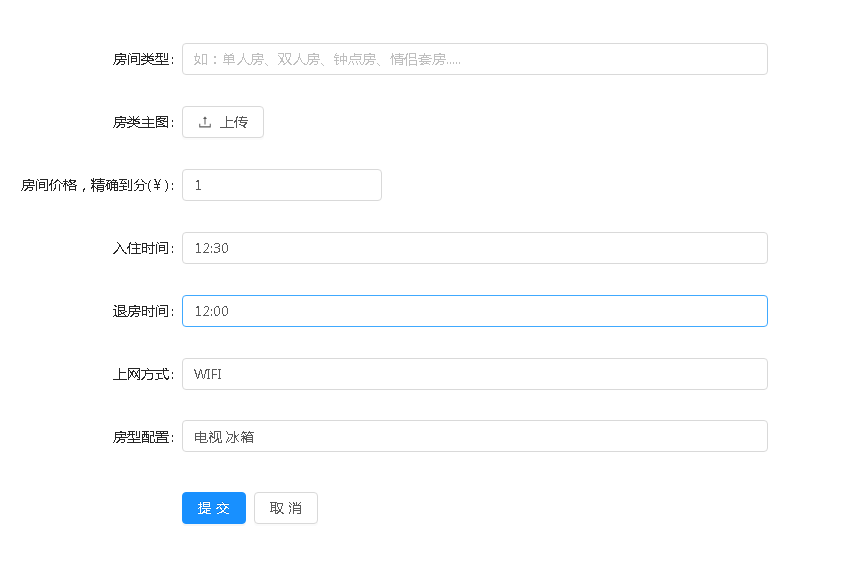
Task: Click the placeholder text 如：单人房、双人房
Action: click(x=257, y=59)
